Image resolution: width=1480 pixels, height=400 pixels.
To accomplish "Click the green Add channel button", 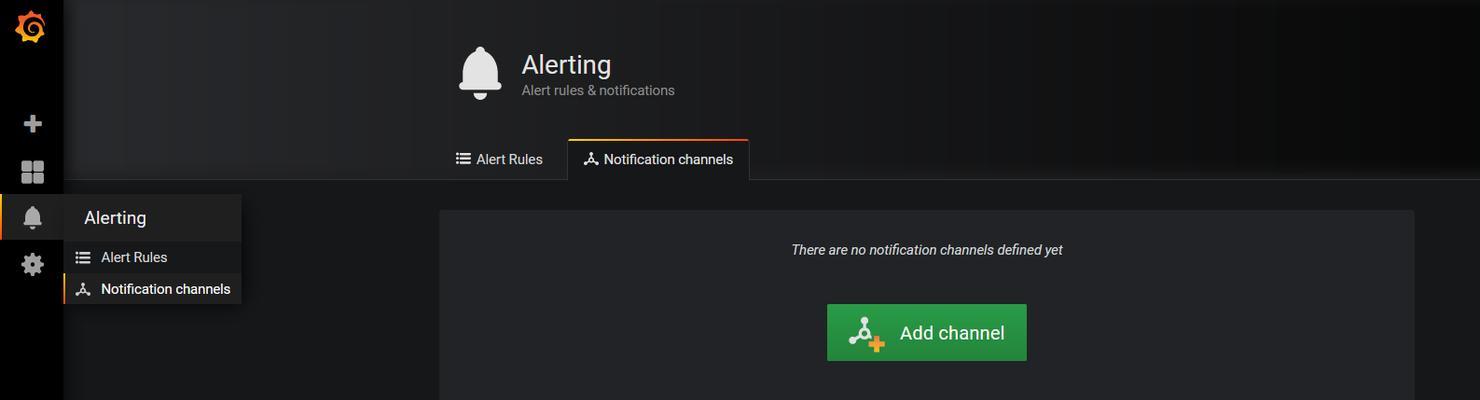I will [927, 333].
